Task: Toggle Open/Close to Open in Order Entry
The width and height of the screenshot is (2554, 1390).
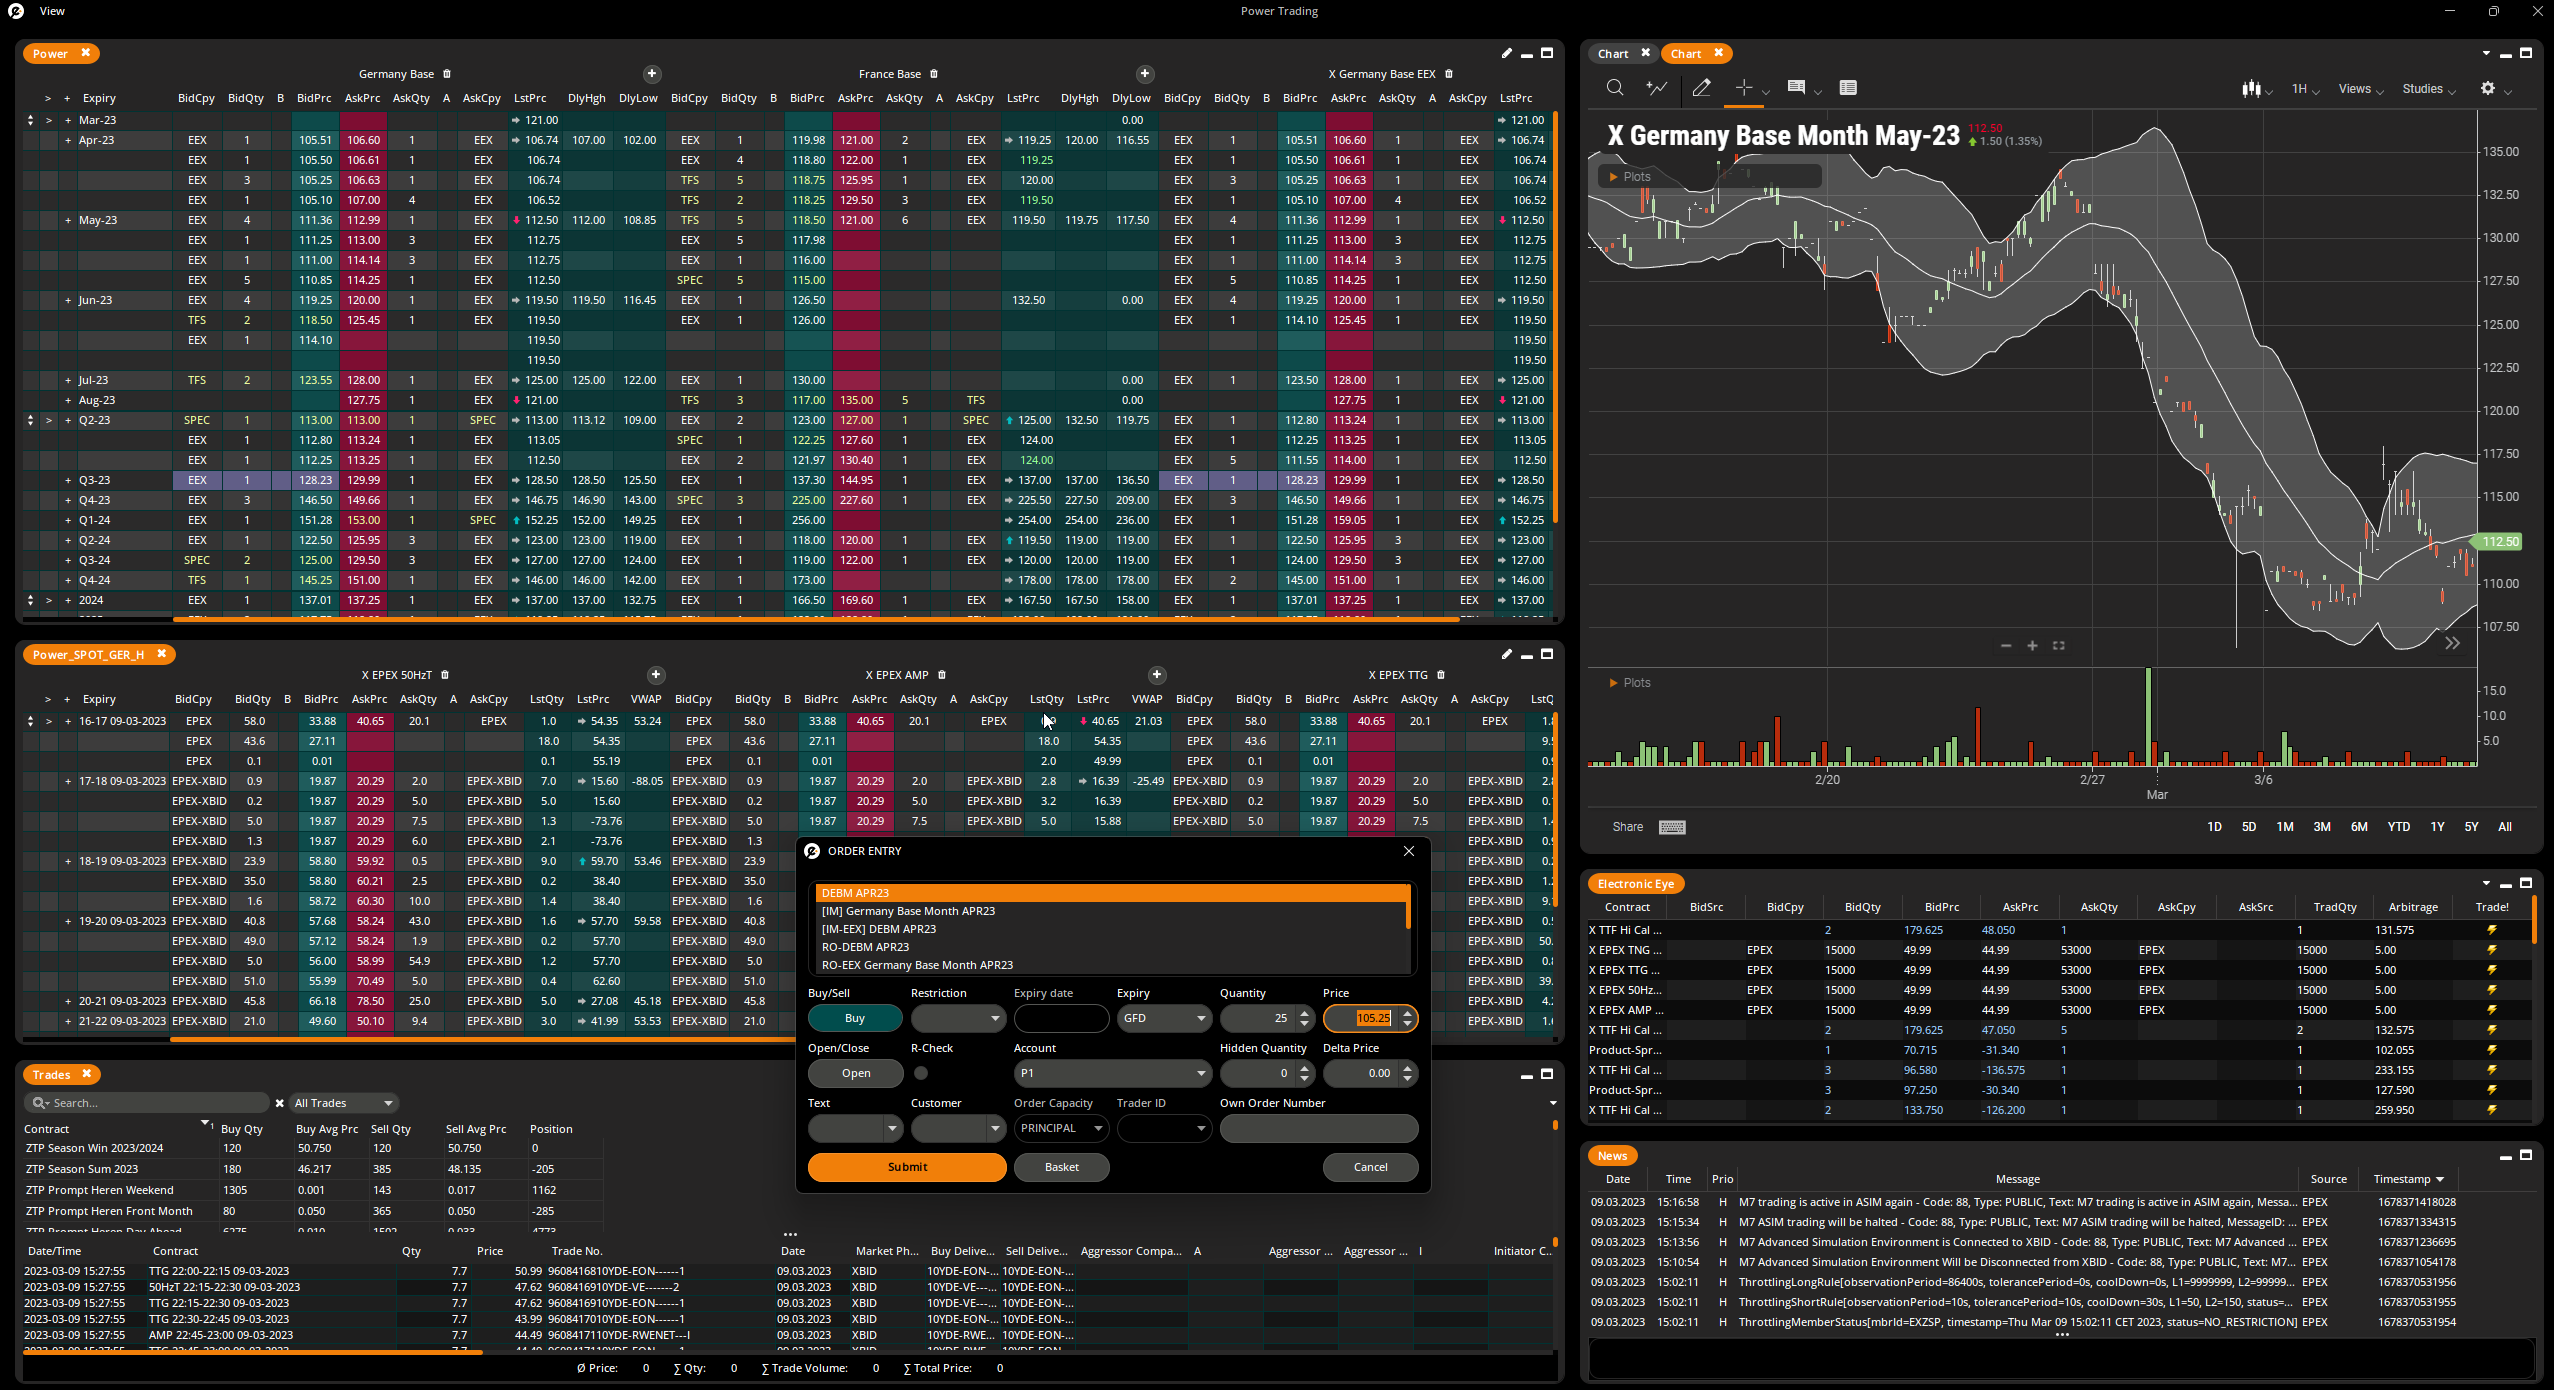Action: (x=854, y=1072)
